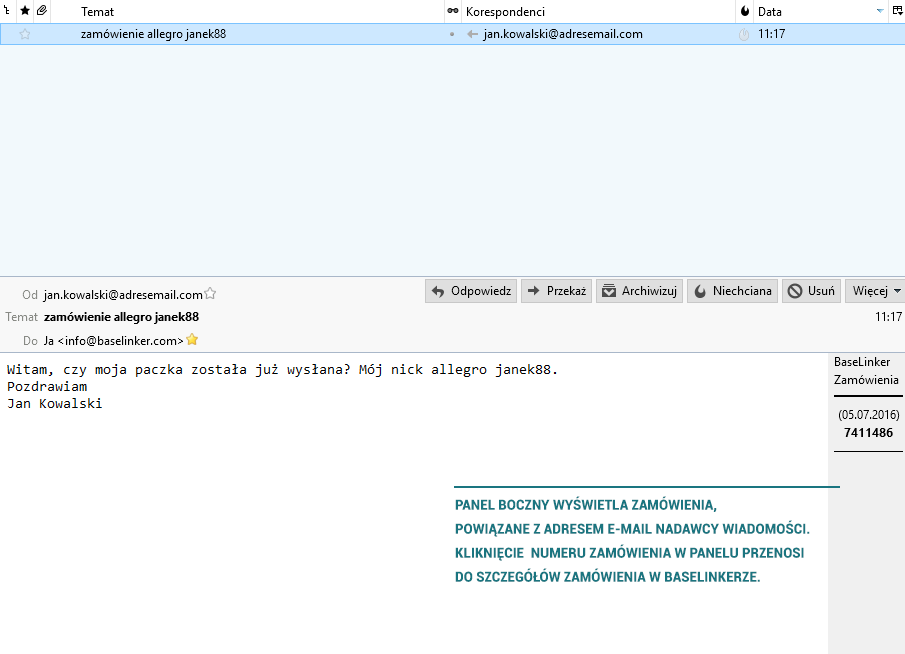Image resolution: width=905 pixels, height=654 pixels.
Task: Click the recipient 'Ja <info@baselinker.com>' in the Do field
Action: click(114, 341)
